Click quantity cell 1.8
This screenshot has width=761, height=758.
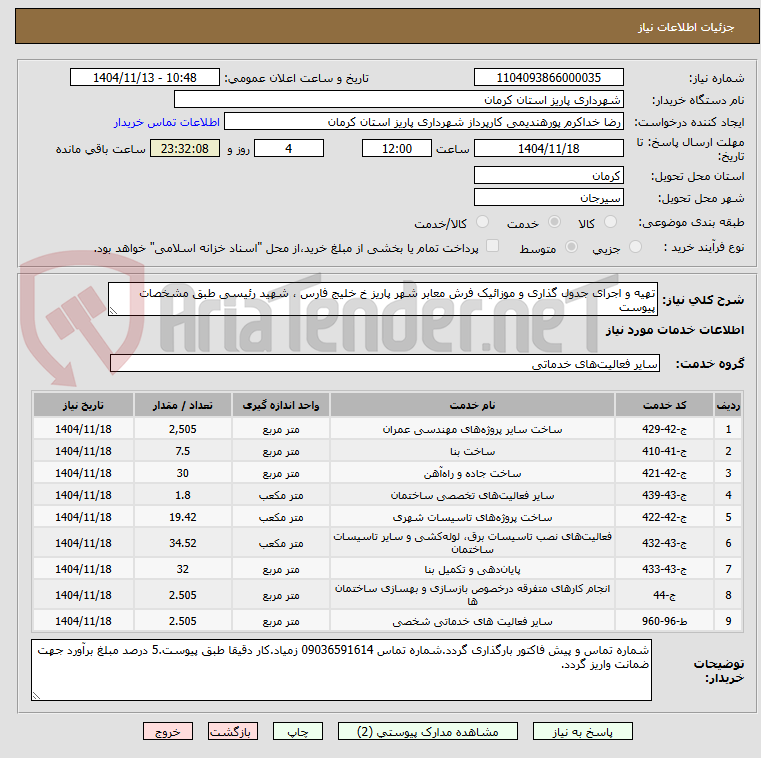pos(182,495)
